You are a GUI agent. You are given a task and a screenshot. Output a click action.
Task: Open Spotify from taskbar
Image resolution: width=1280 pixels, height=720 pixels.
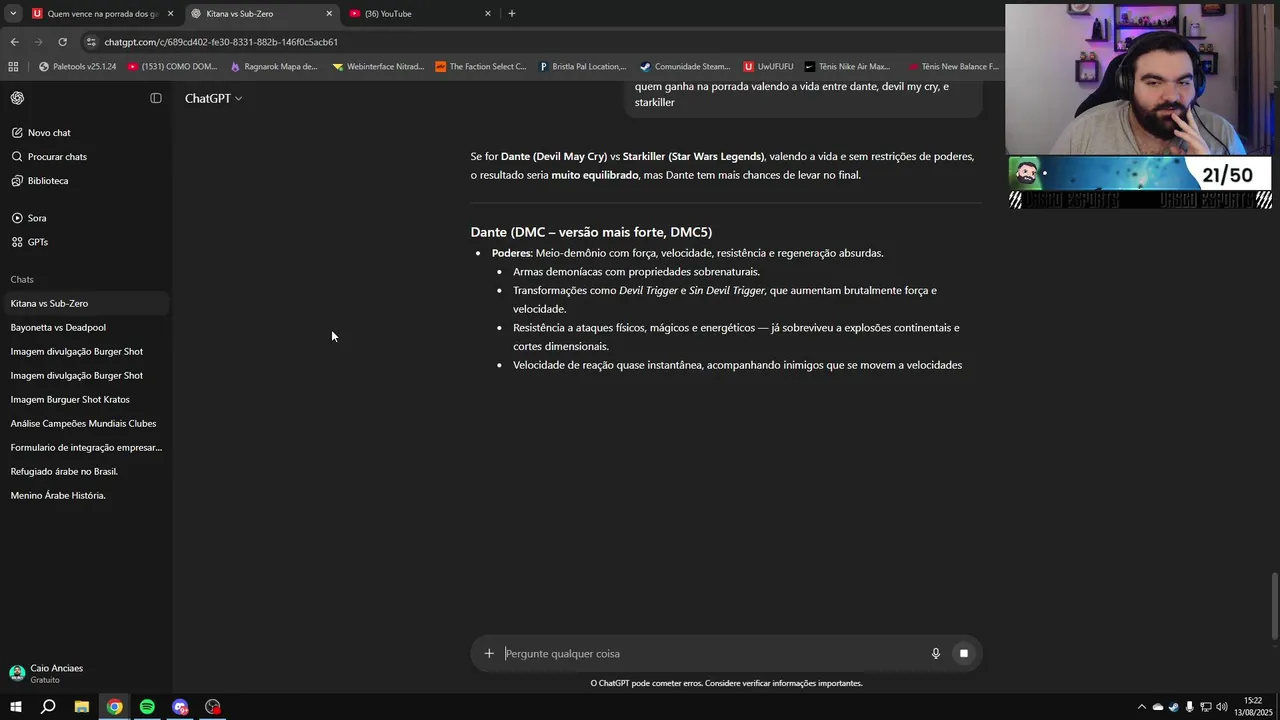(x=147, y=707)
